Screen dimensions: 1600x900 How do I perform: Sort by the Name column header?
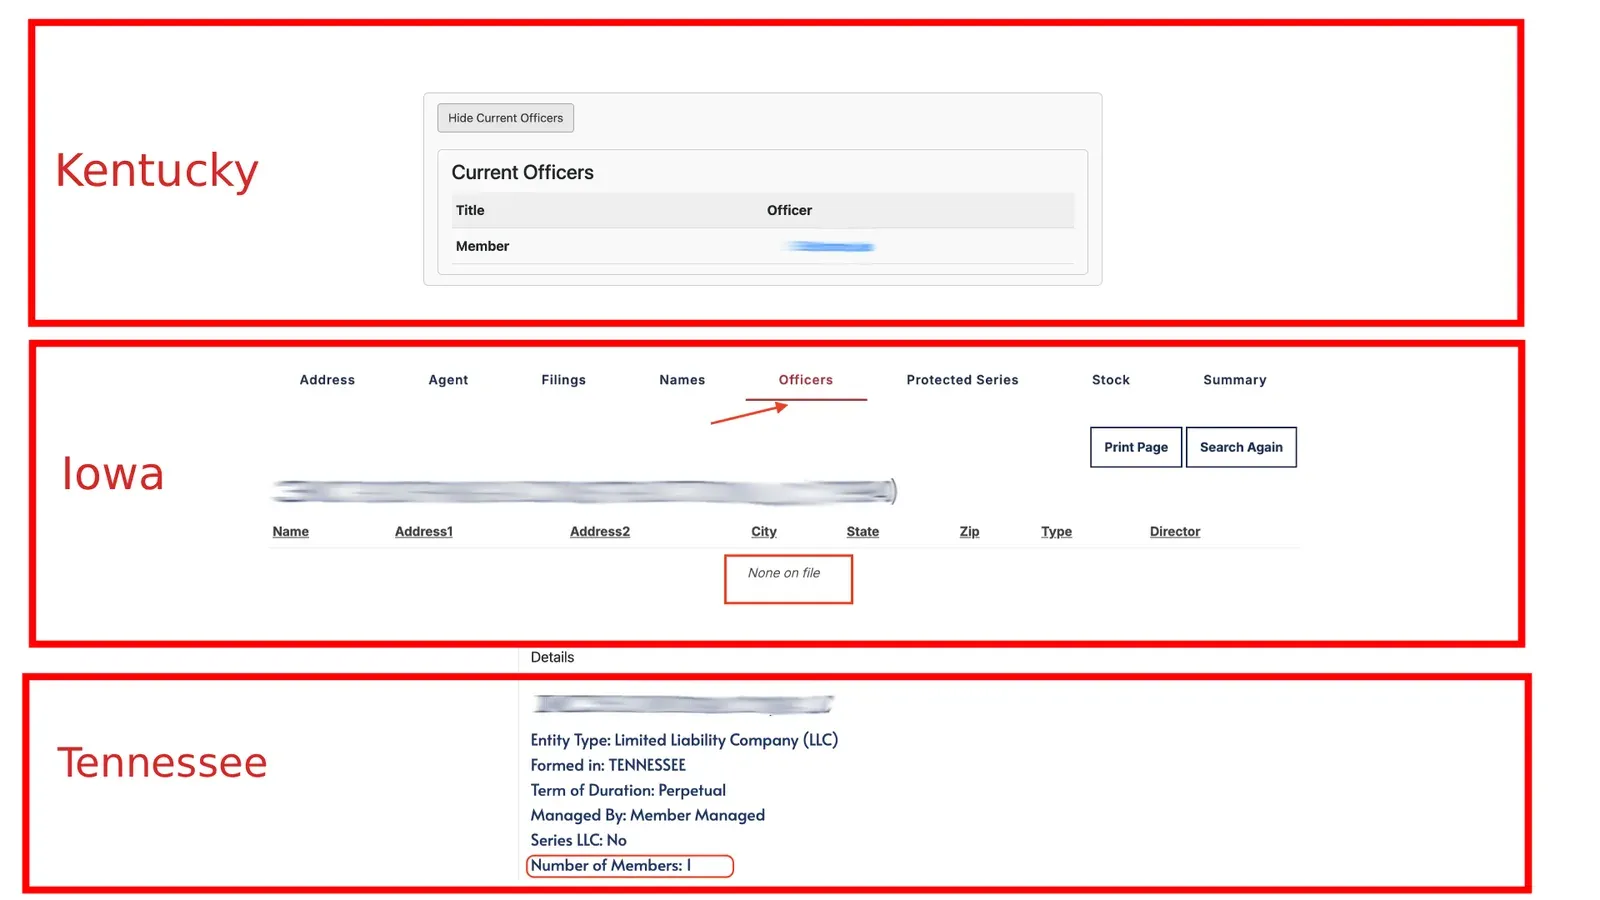point(291,532)
